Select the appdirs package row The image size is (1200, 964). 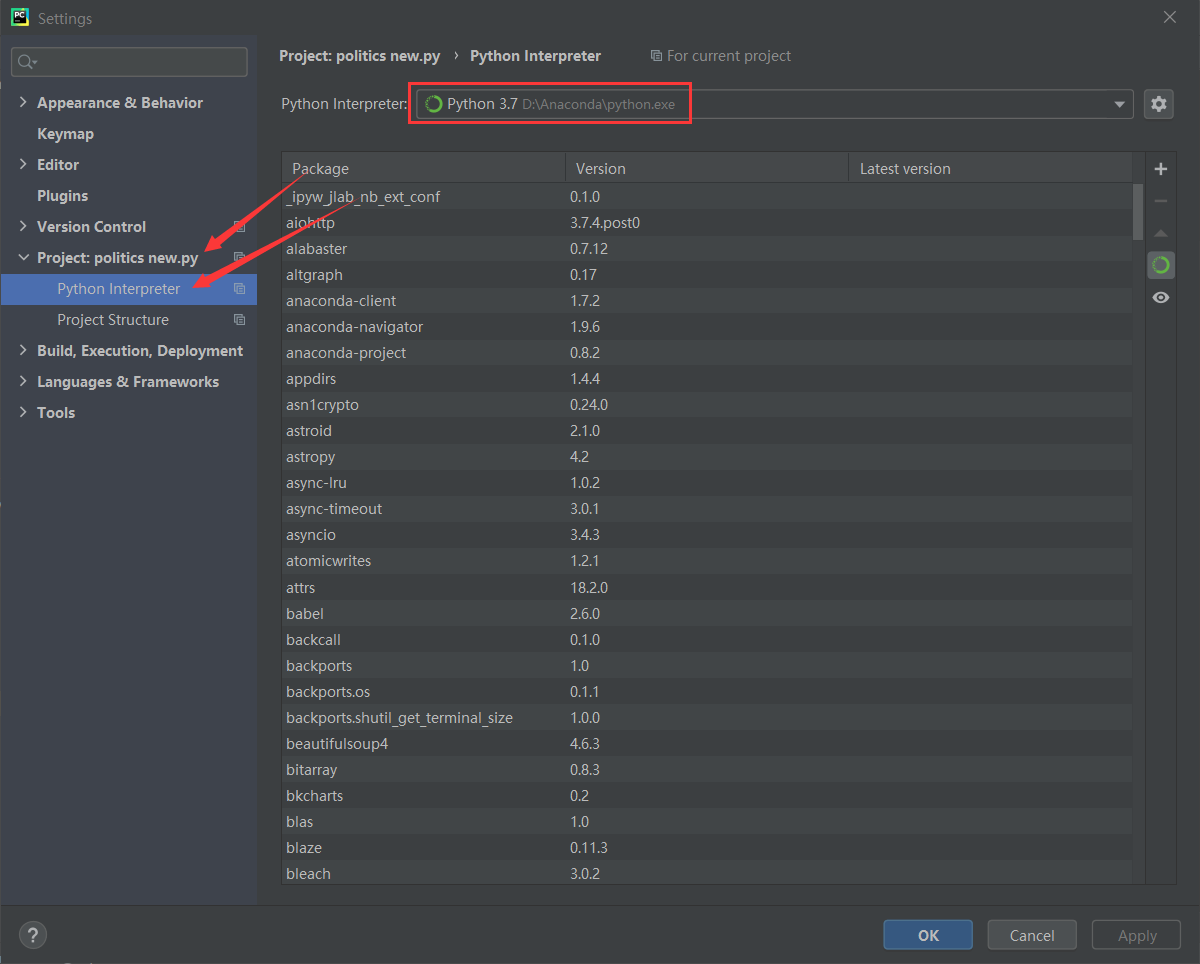pos(707,379)
